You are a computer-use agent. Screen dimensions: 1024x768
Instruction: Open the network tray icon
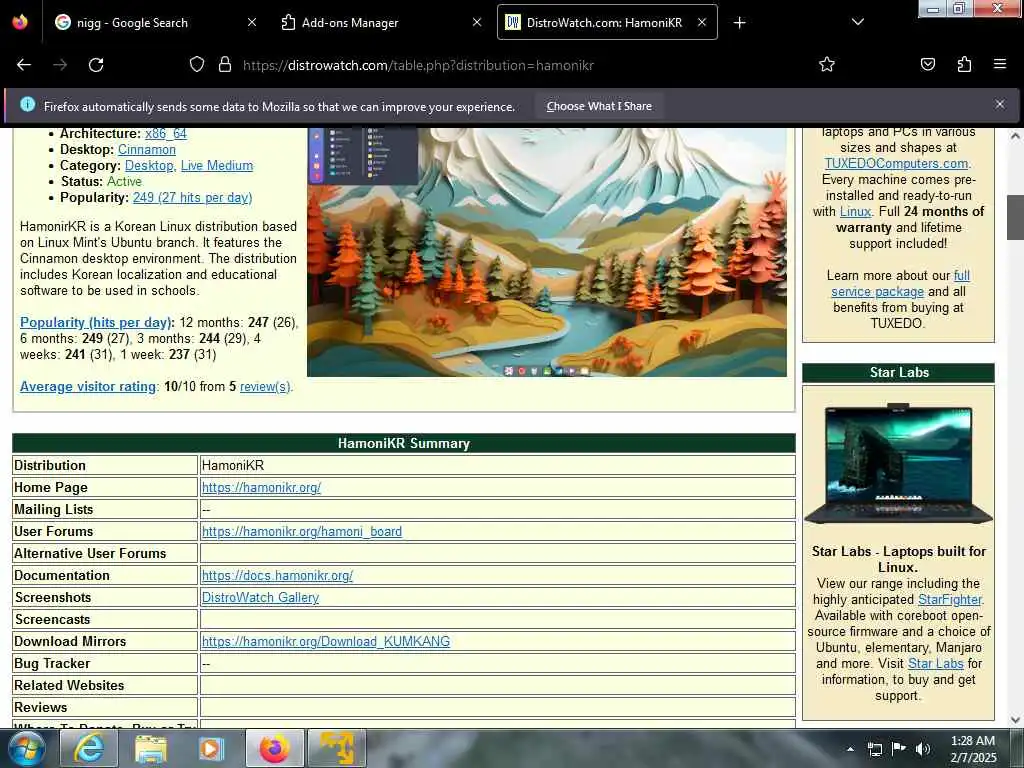coord(874,749)
